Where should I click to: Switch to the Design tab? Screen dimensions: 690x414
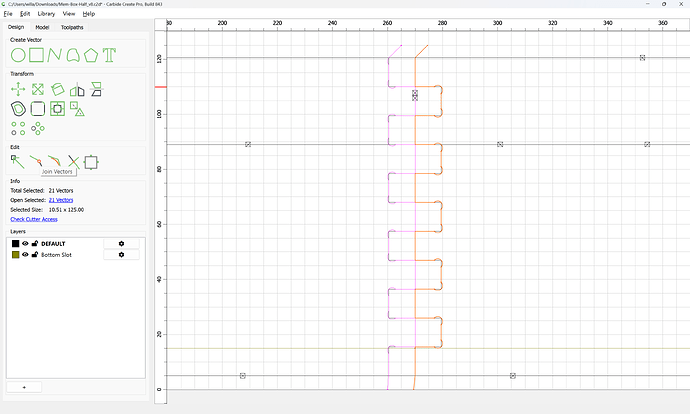(16, 27)
